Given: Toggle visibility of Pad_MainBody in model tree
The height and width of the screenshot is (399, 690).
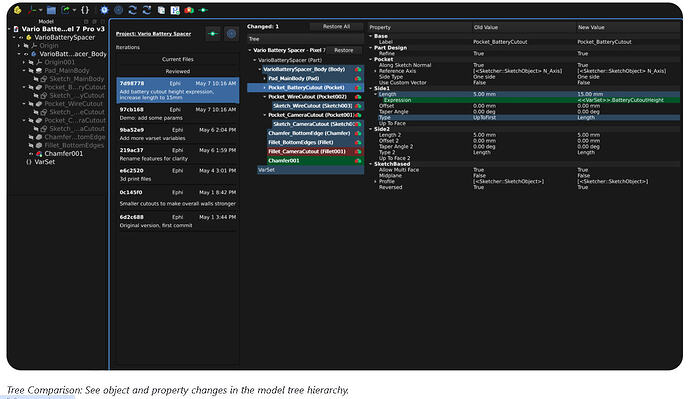Looking at the screenshot, I should click(x=31, y=70).
